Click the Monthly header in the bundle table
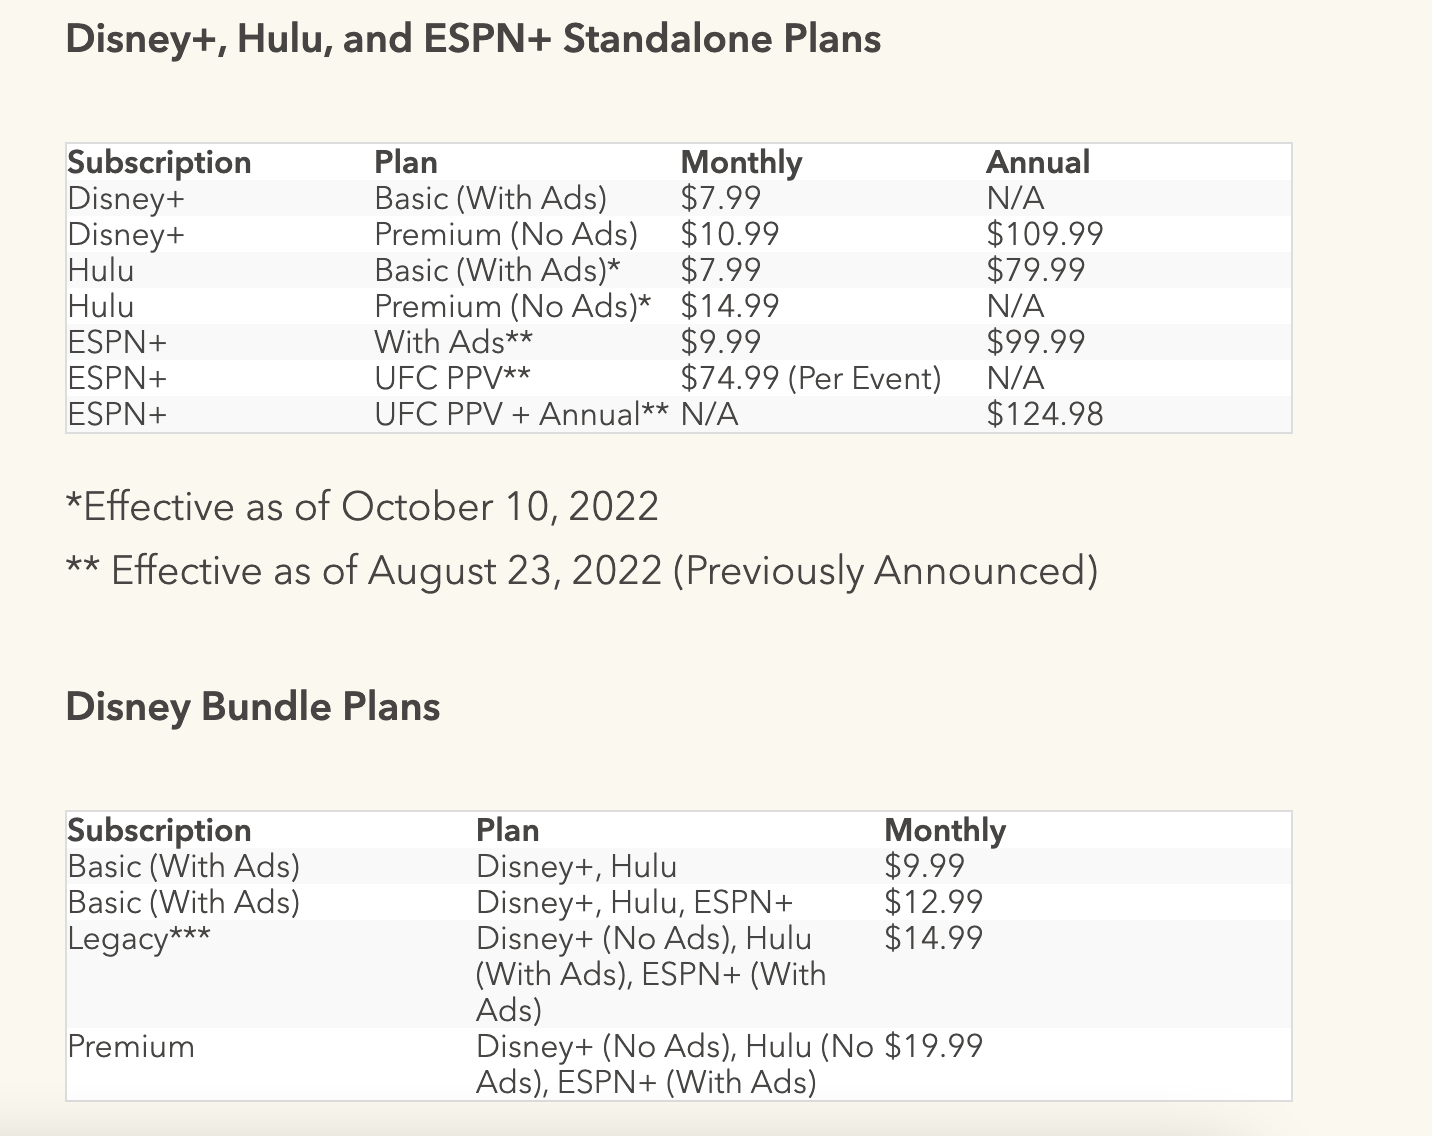 click(944, 830)
